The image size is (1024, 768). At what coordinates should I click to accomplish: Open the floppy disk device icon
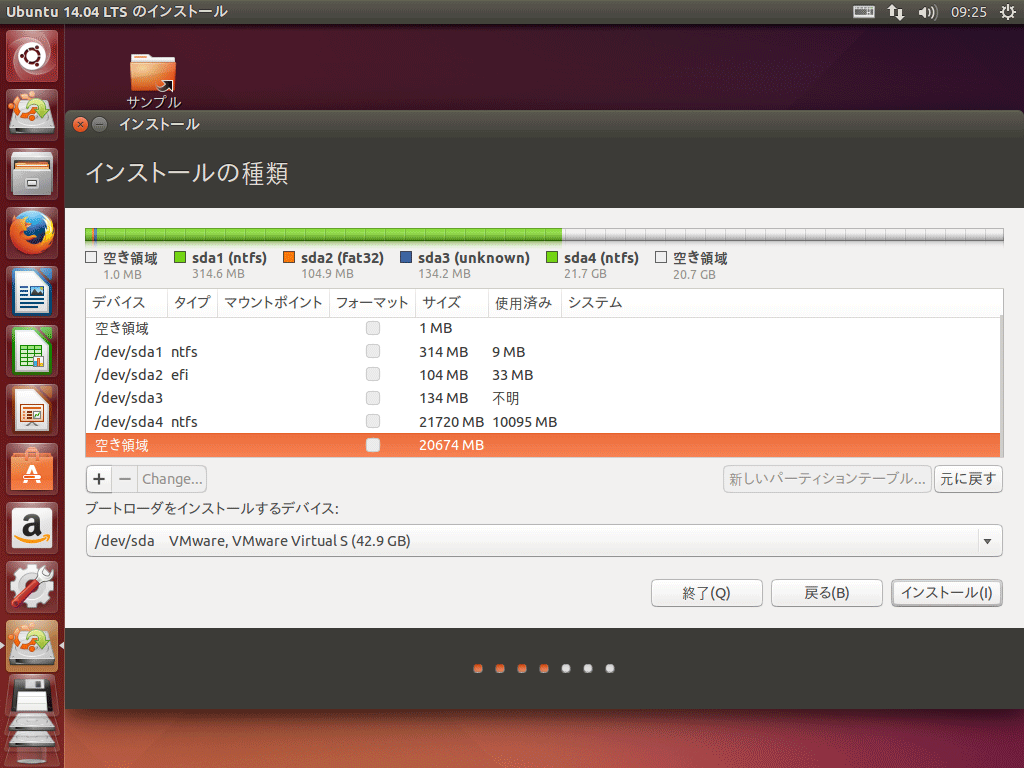pos(32,697)
